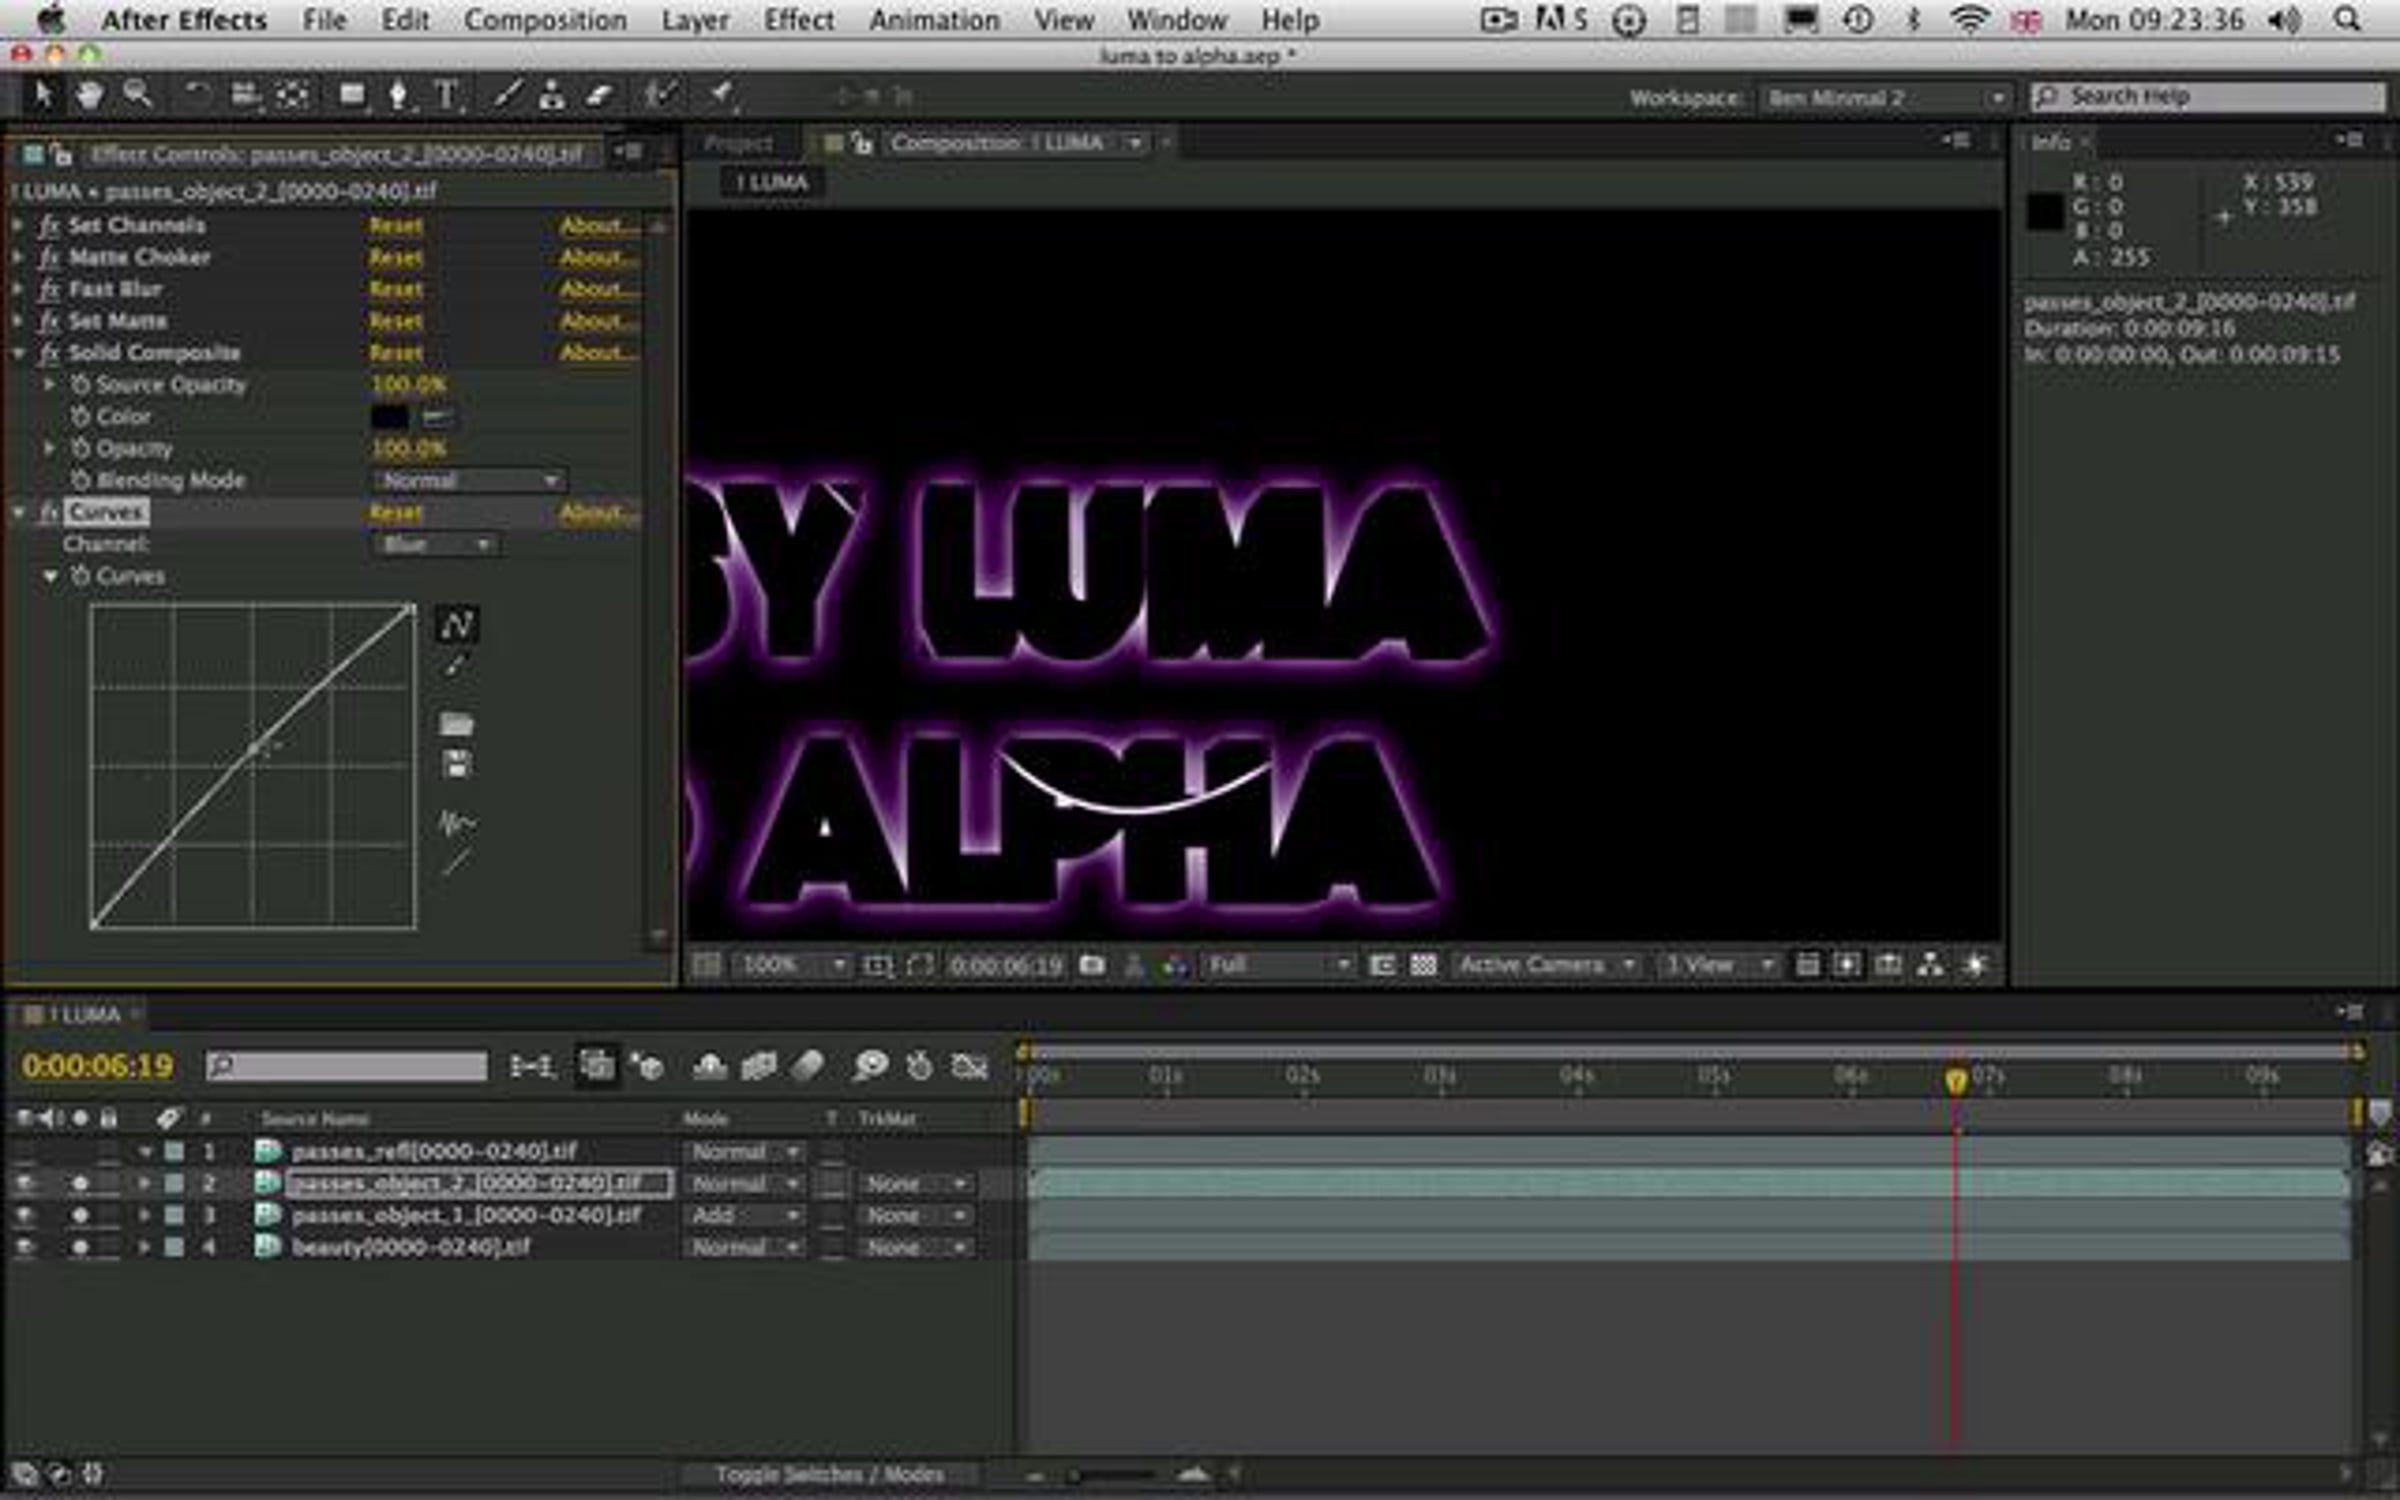Open the Animation menu
The image size is (2400, 1500).
[x=934, y=20]
